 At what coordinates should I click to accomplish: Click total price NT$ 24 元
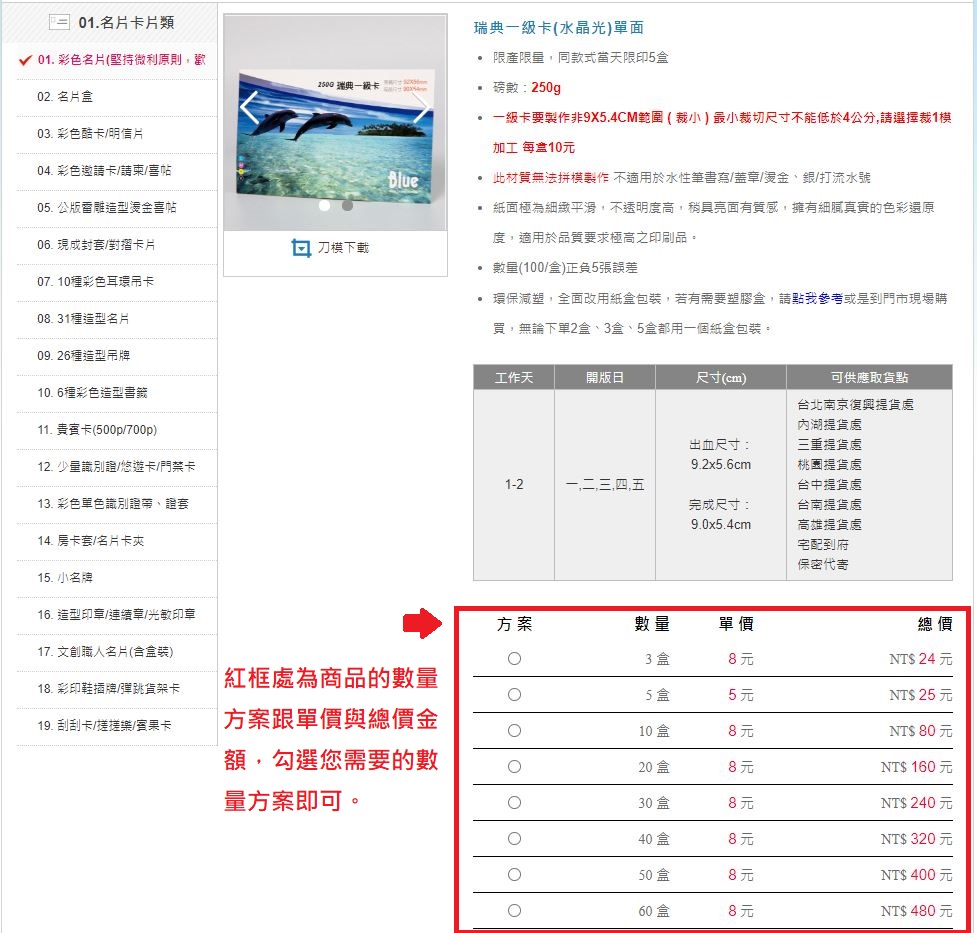tap(920, 659)
